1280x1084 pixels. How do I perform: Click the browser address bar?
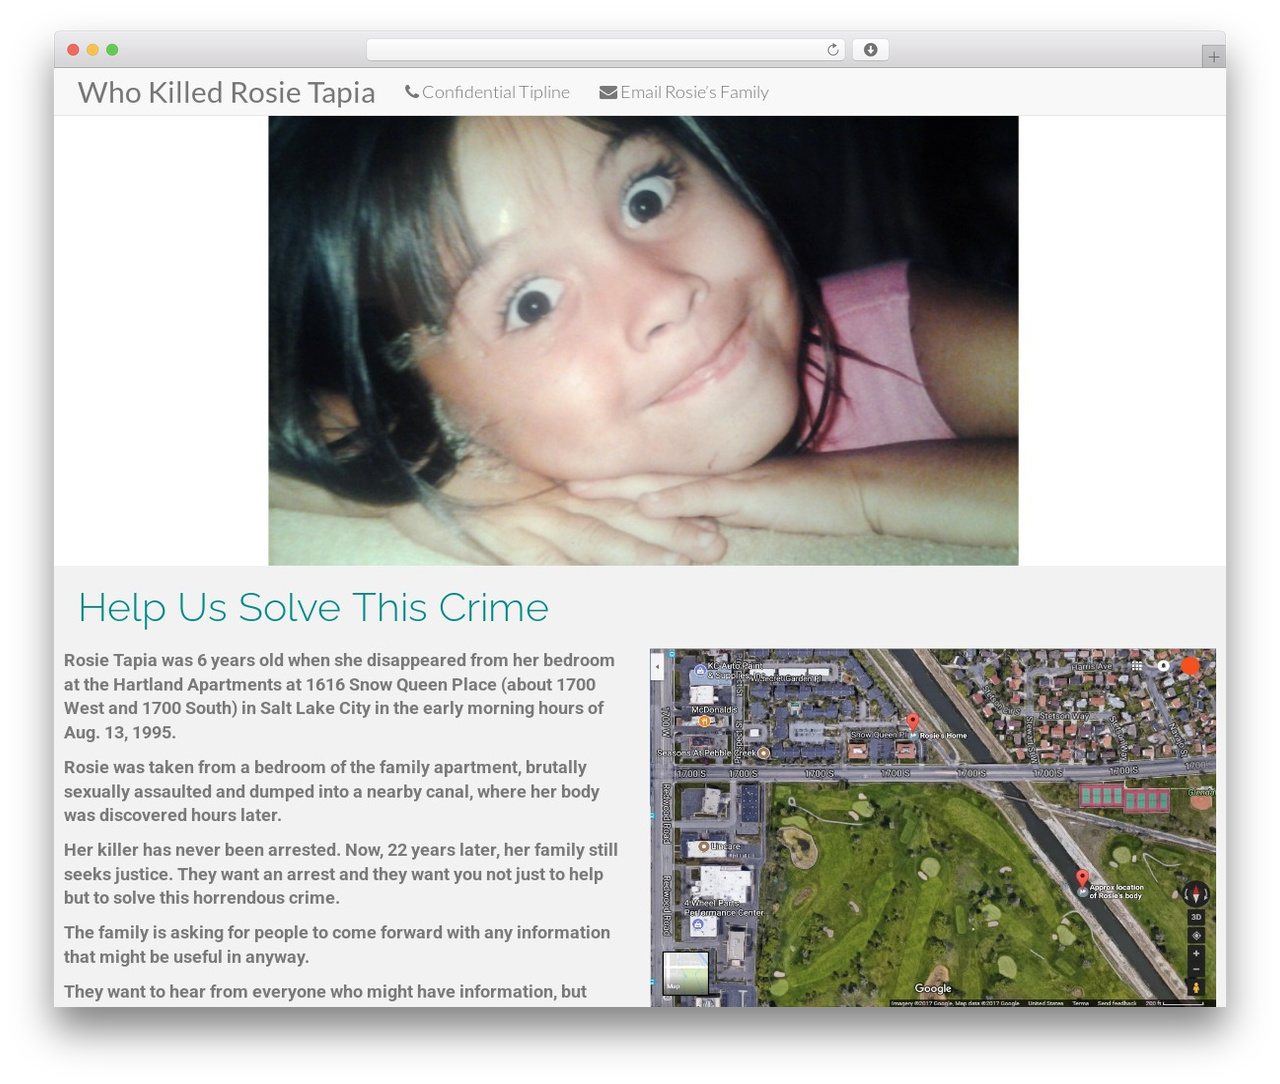click(x=606, y=50)
